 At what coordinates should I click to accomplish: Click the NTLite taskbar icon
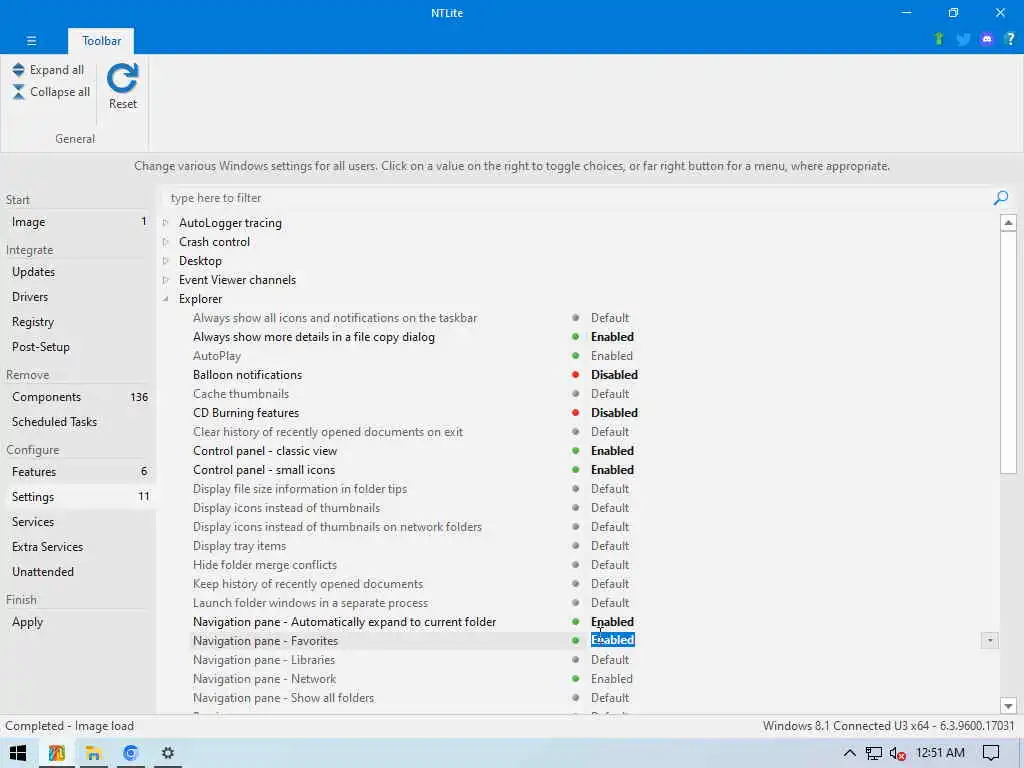[x=57, y=753]
